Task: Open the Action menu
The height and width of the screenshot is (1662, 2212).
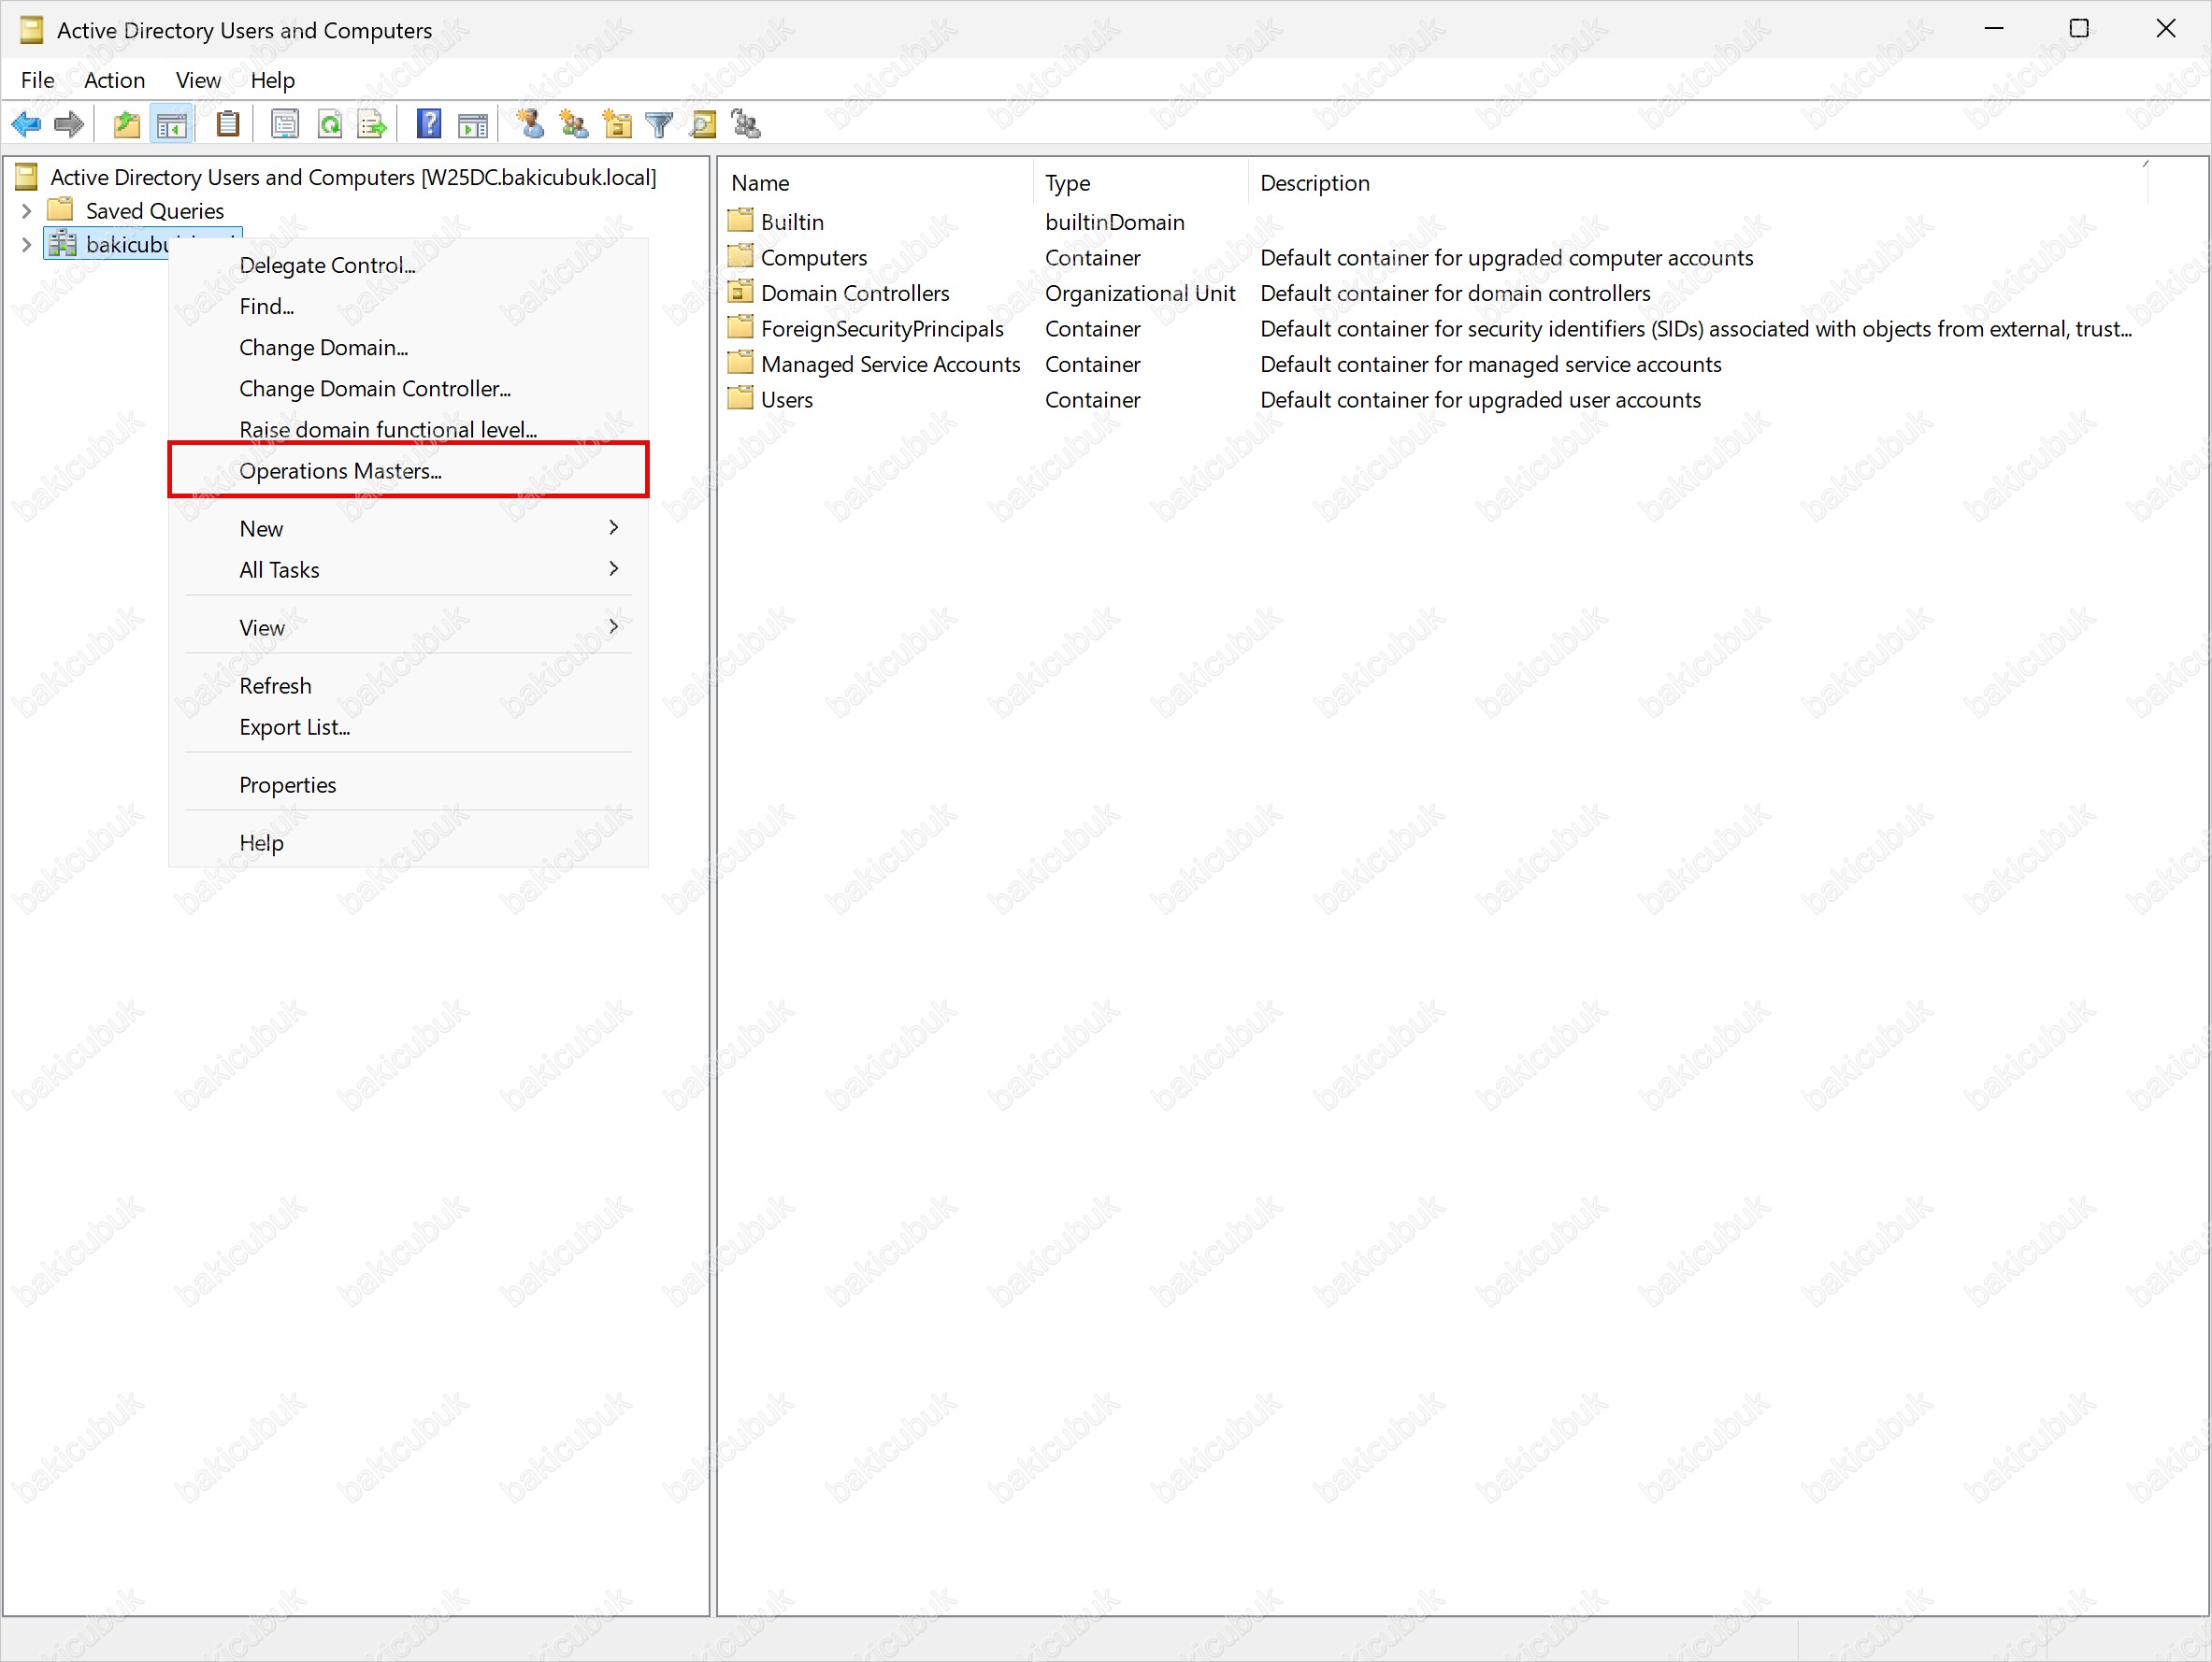Action: click(x=114, y=80)
